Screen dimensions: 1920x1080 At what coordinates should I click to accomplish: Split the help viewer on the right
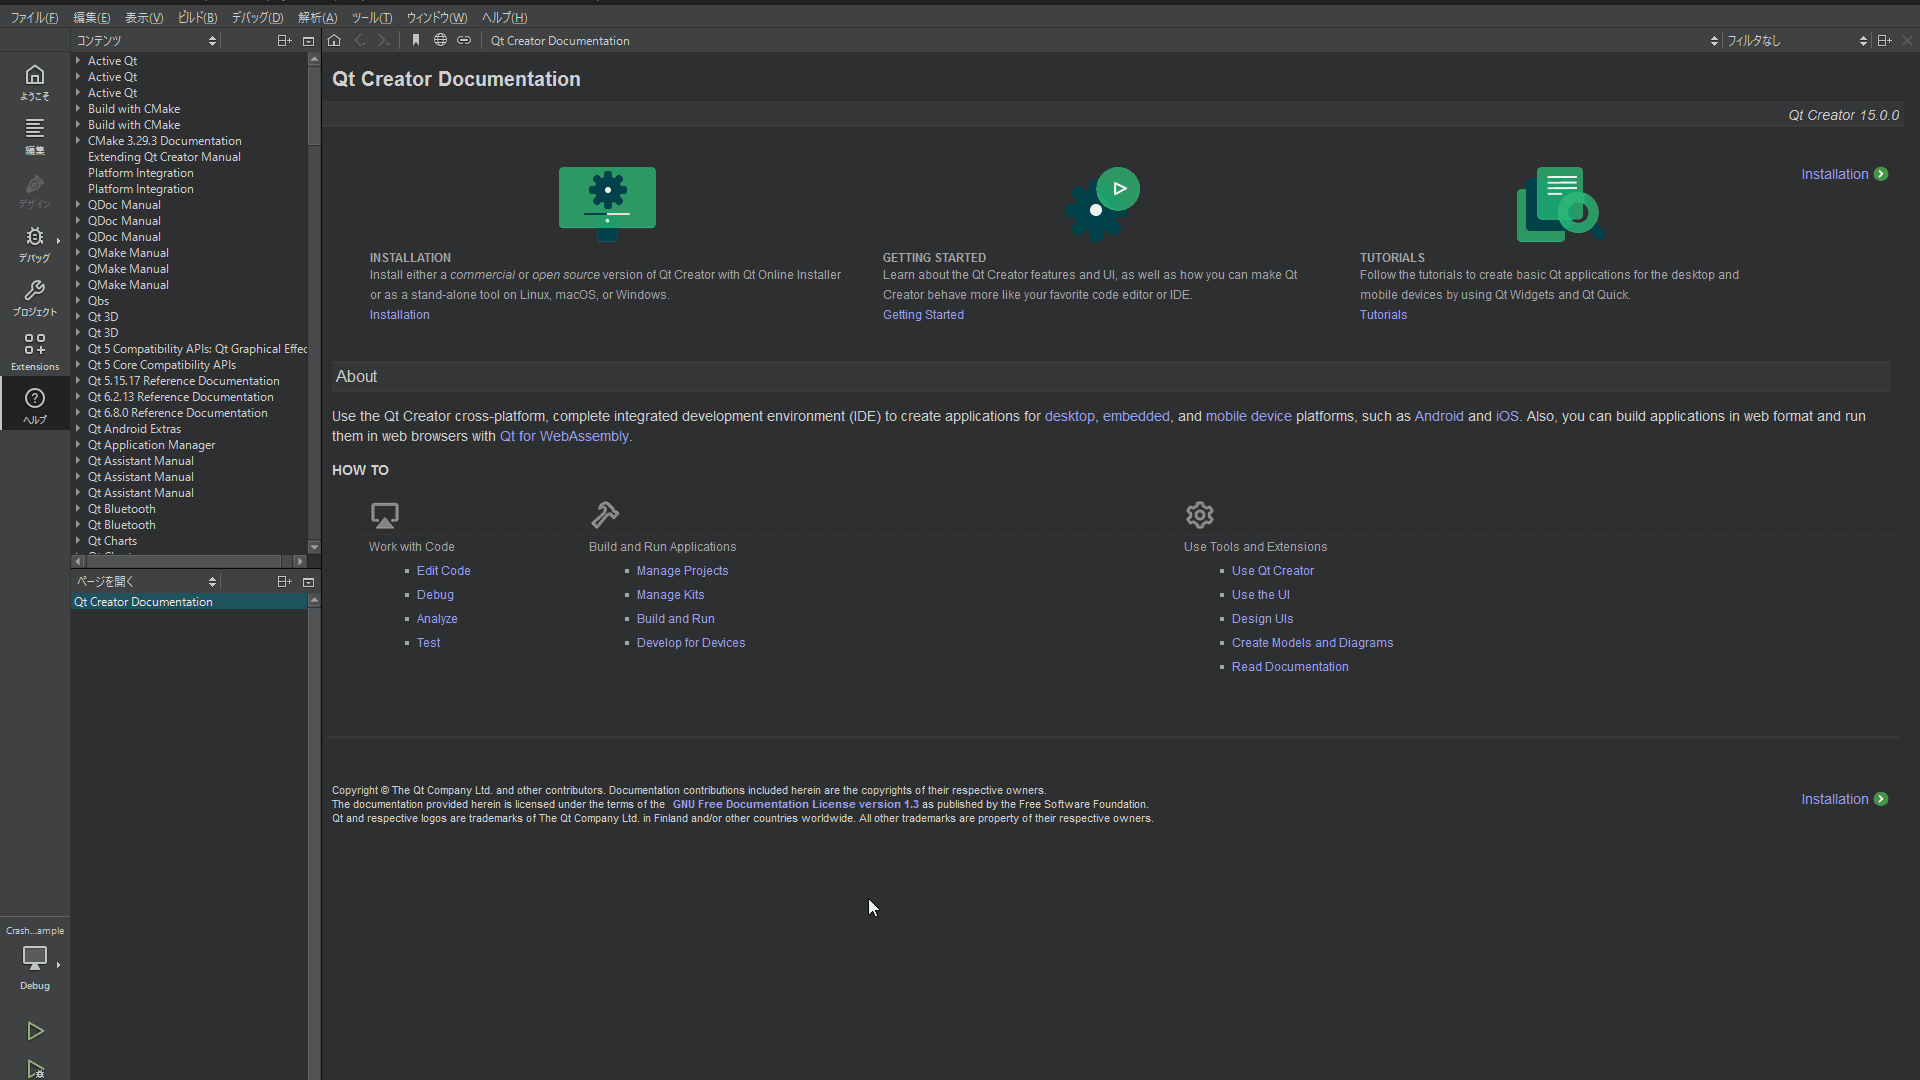[1884, 41]
